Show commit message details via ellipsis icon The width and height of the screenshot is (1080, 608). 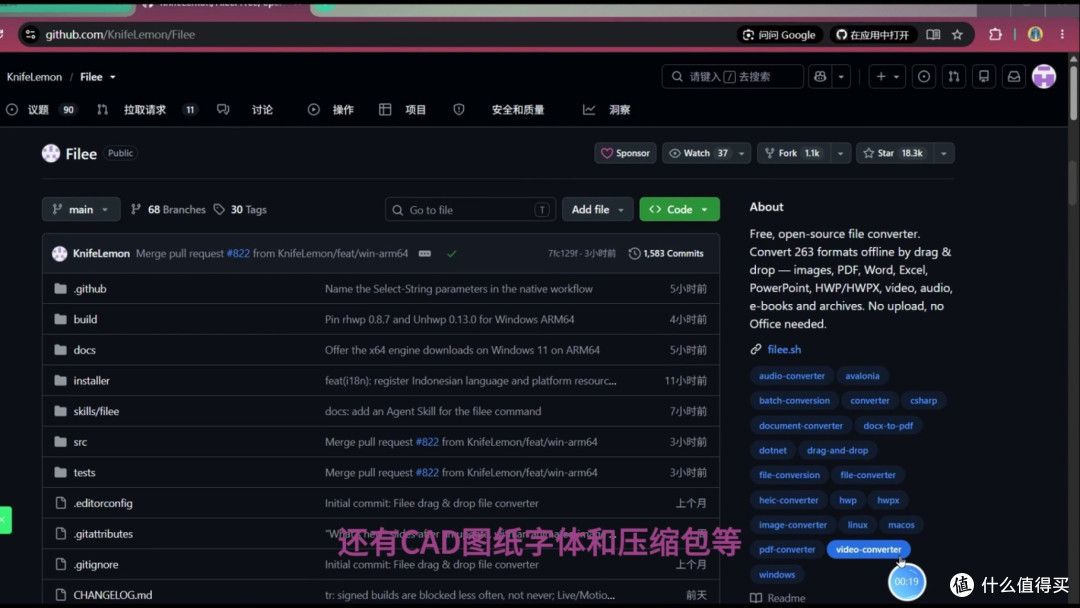[x=425, y=253]
